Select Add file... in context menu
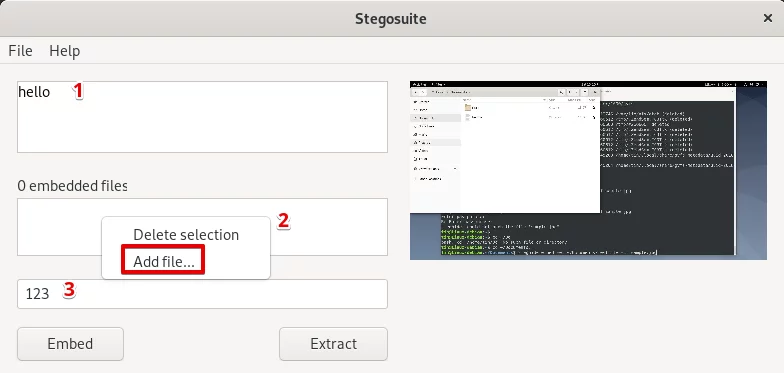The image size is (784, 373). pos(164,261)
